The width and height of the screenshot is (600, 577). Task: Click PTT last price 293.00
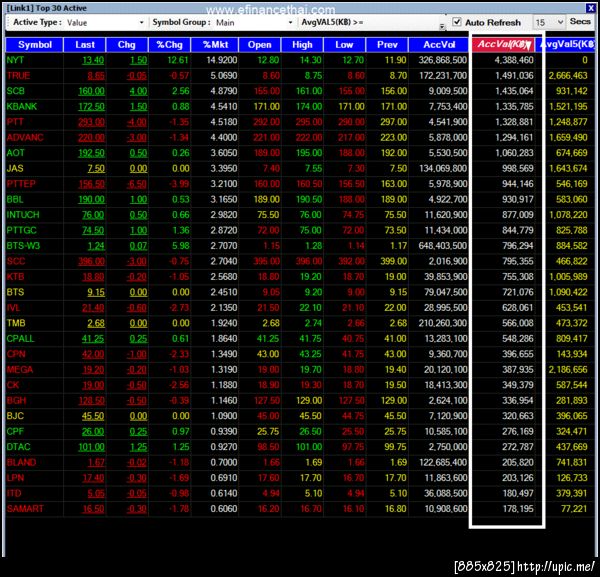91,122
